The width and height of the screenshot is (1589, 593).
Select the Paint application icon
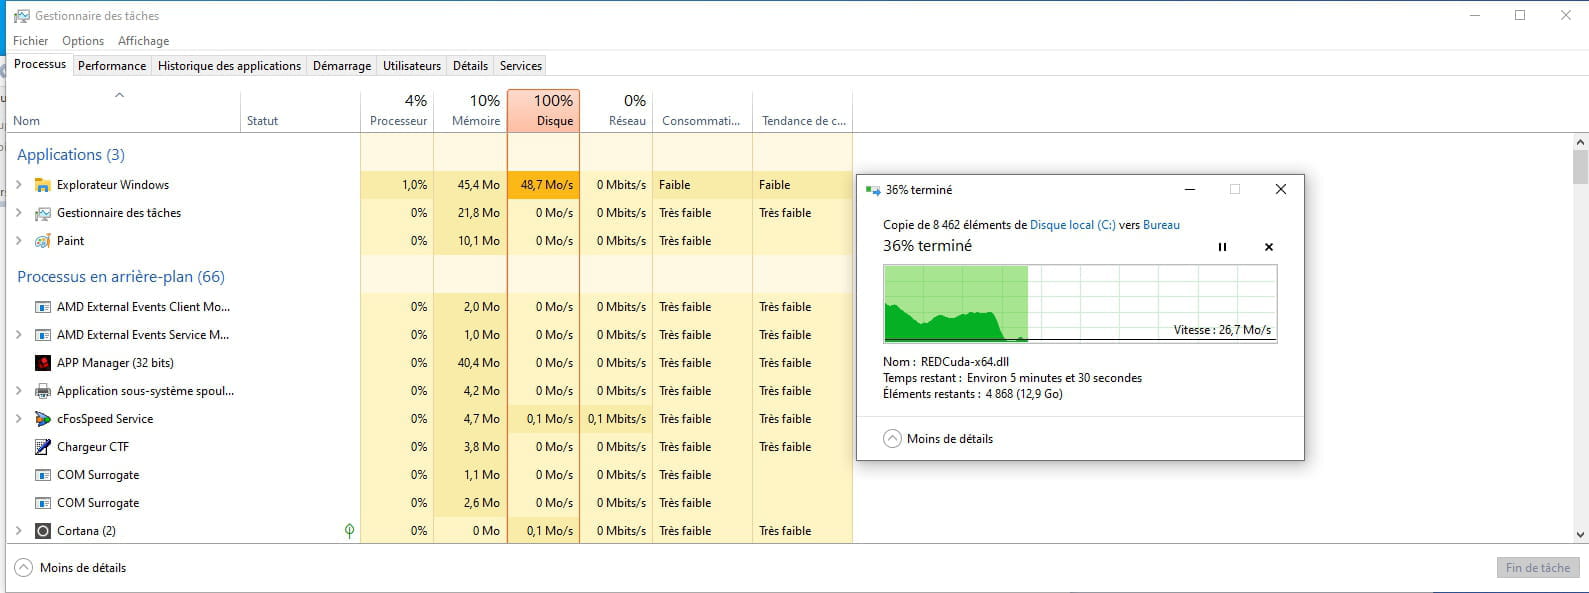[x=42, y=241]
